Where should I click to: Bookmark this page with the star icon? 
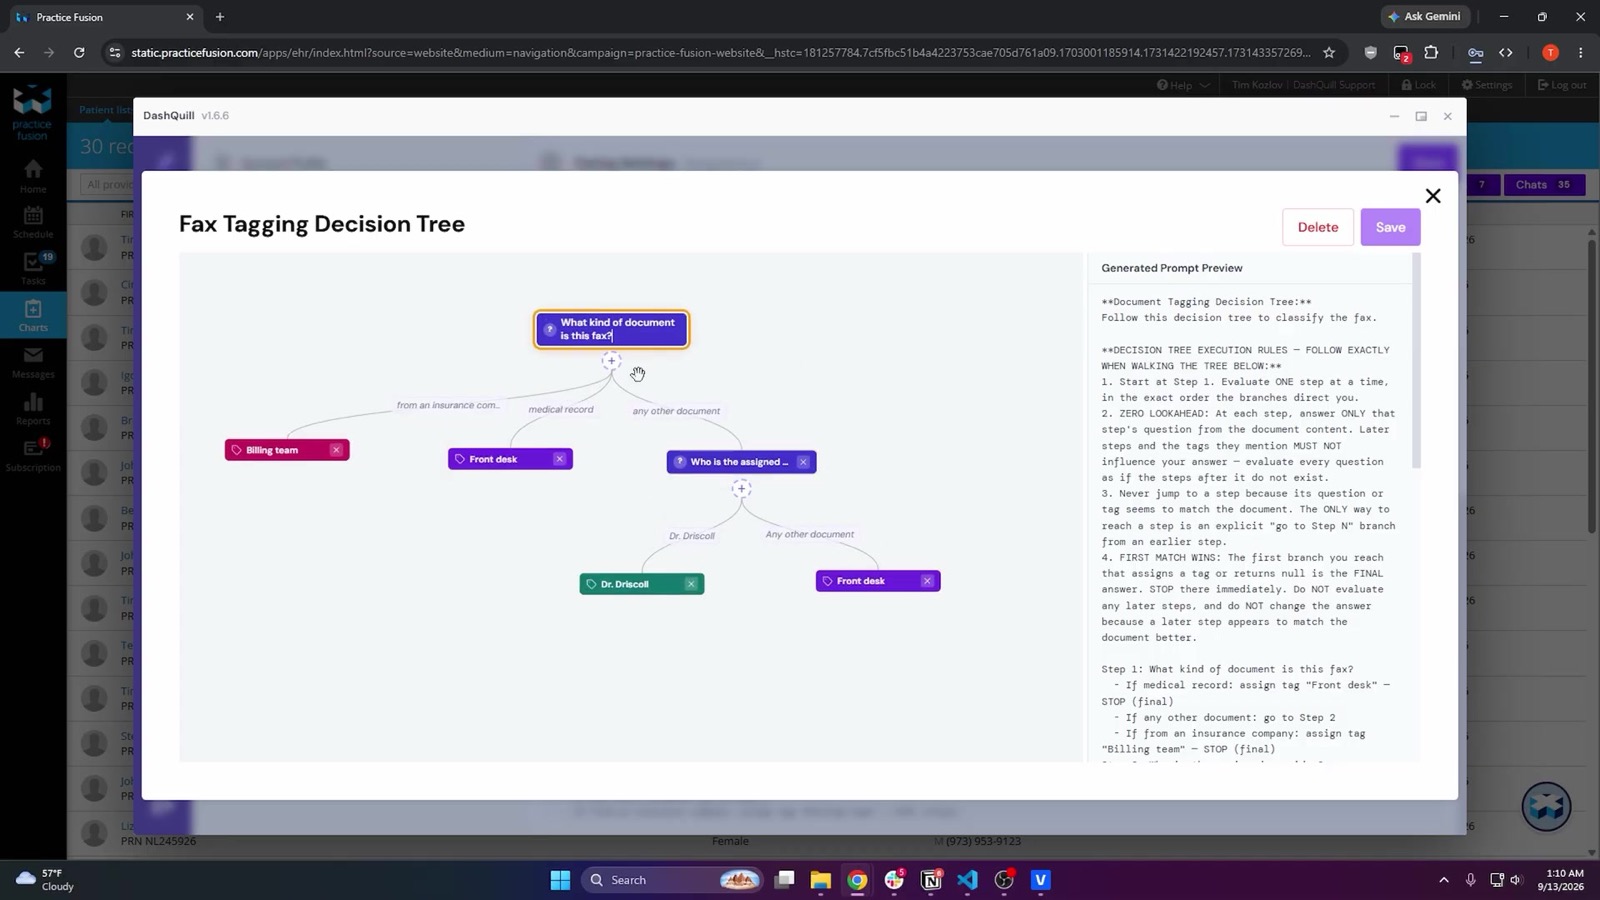(1329, 53)
